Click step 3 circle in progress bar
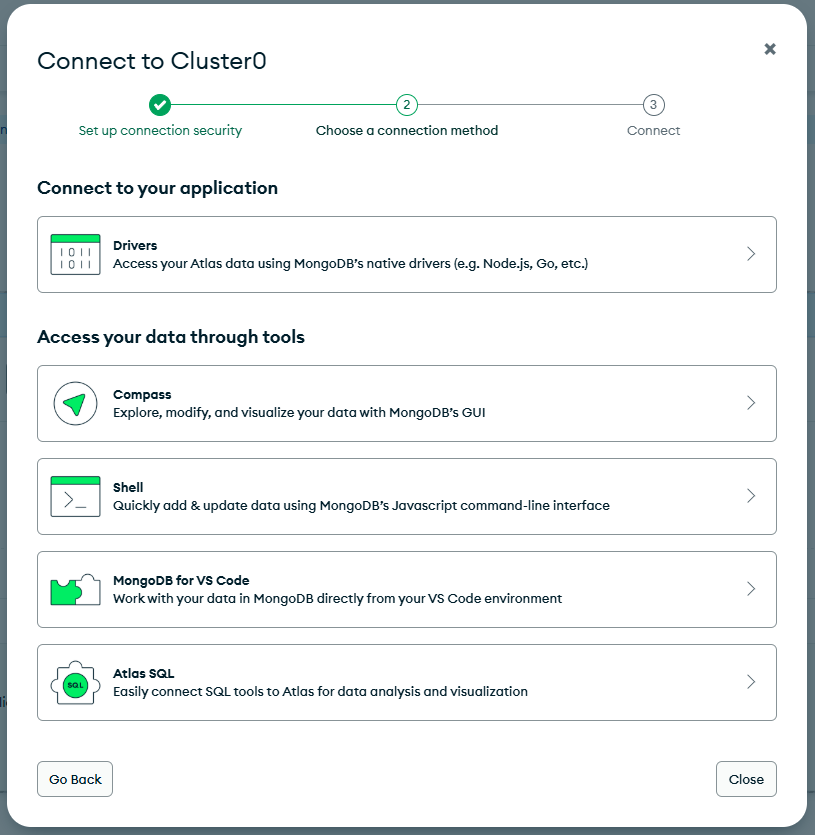The height and width of the screenshot is (835, 815). tap(653, 105)
